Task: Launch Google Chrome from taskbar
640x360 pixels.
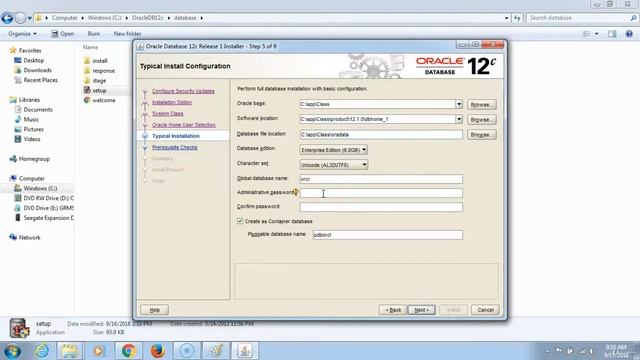Action: click(x=128, y=351)
